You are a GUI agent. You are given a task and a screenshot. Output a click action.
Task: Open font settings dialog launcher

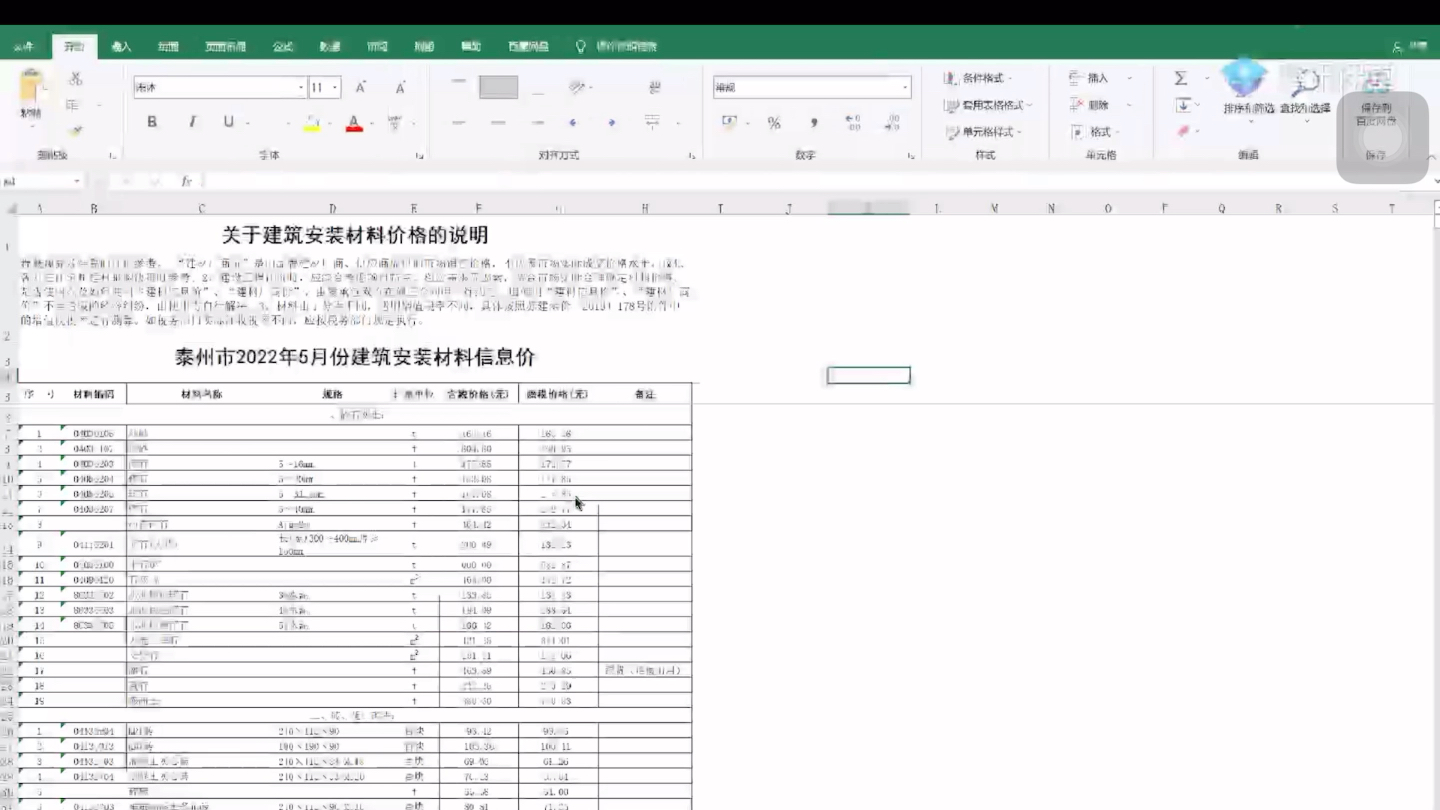click(419, 156)
